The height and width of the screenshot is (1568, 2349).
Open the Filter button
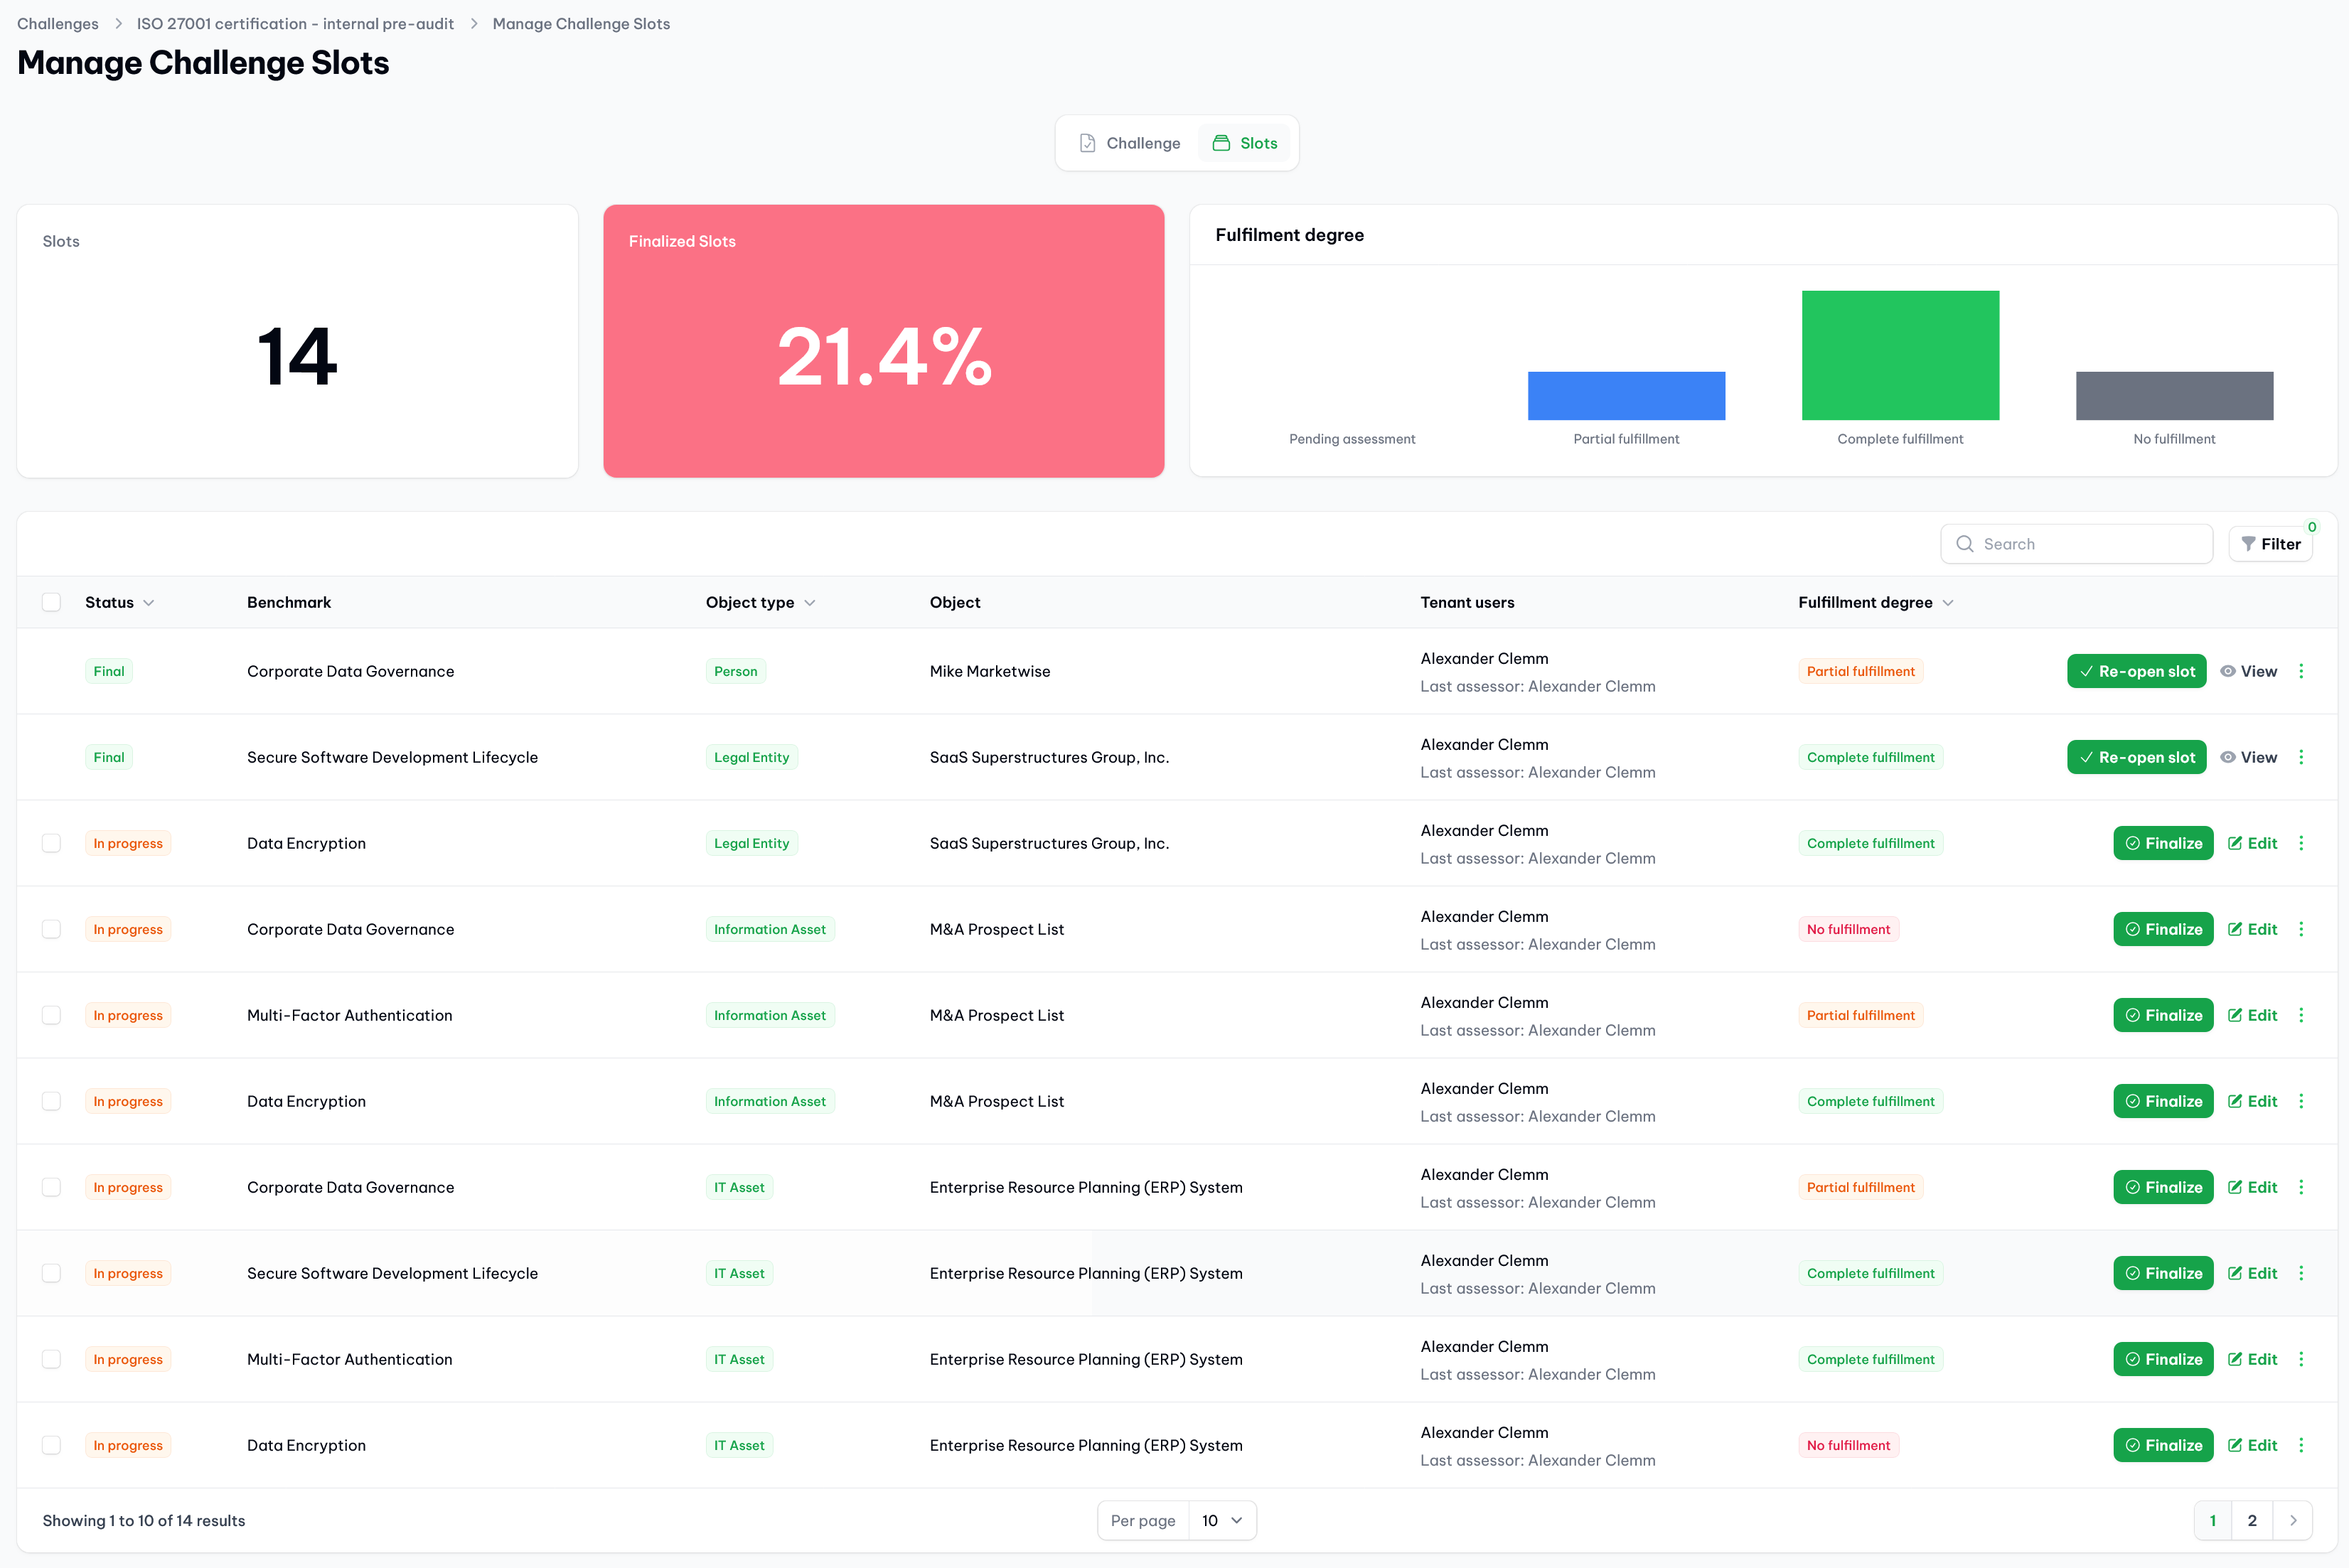coord(2270,544)
